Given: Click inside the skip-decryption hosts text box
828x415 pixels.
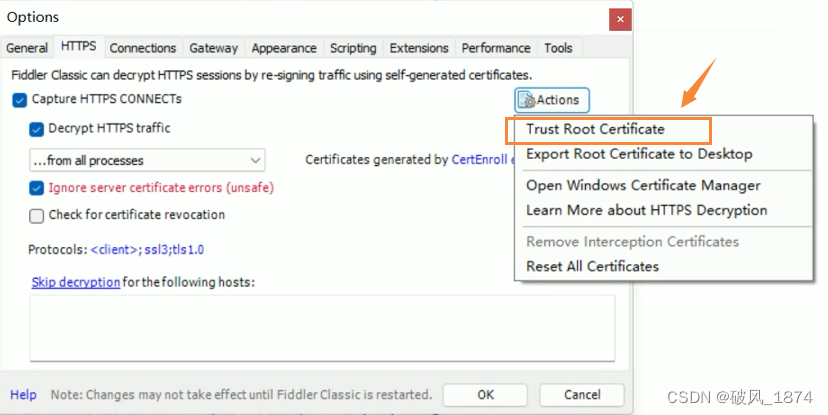Looking at the screenshot, I should coord(322,328).
